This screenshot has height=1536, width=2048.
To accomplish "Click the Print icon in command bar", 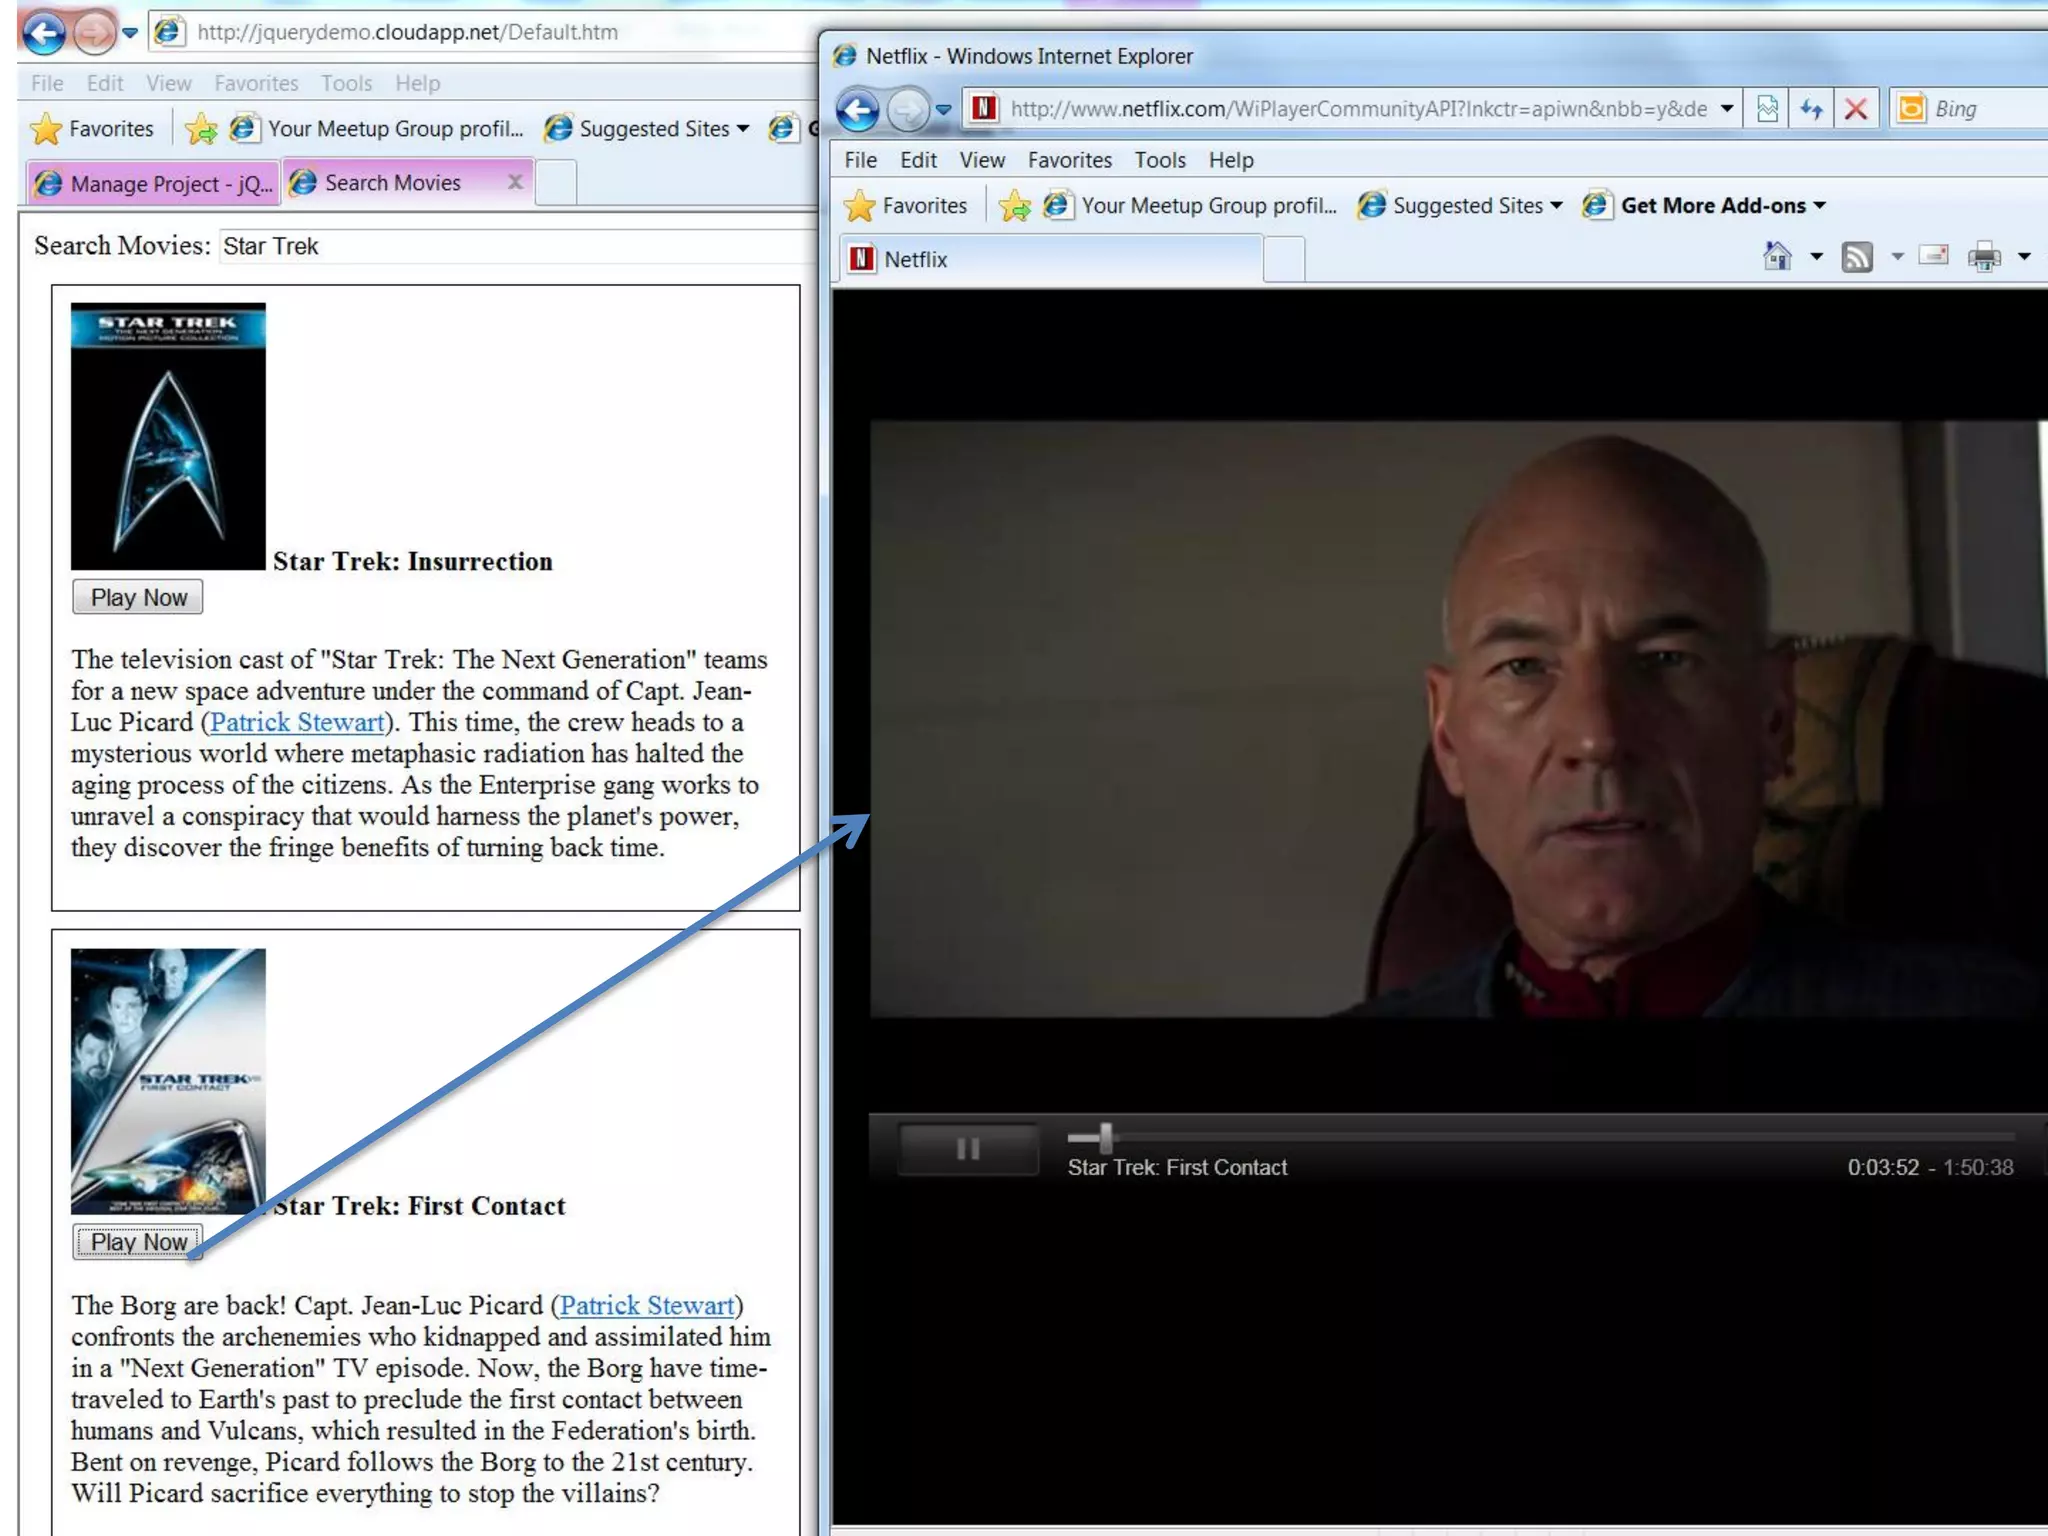I will click(1984, 257).
